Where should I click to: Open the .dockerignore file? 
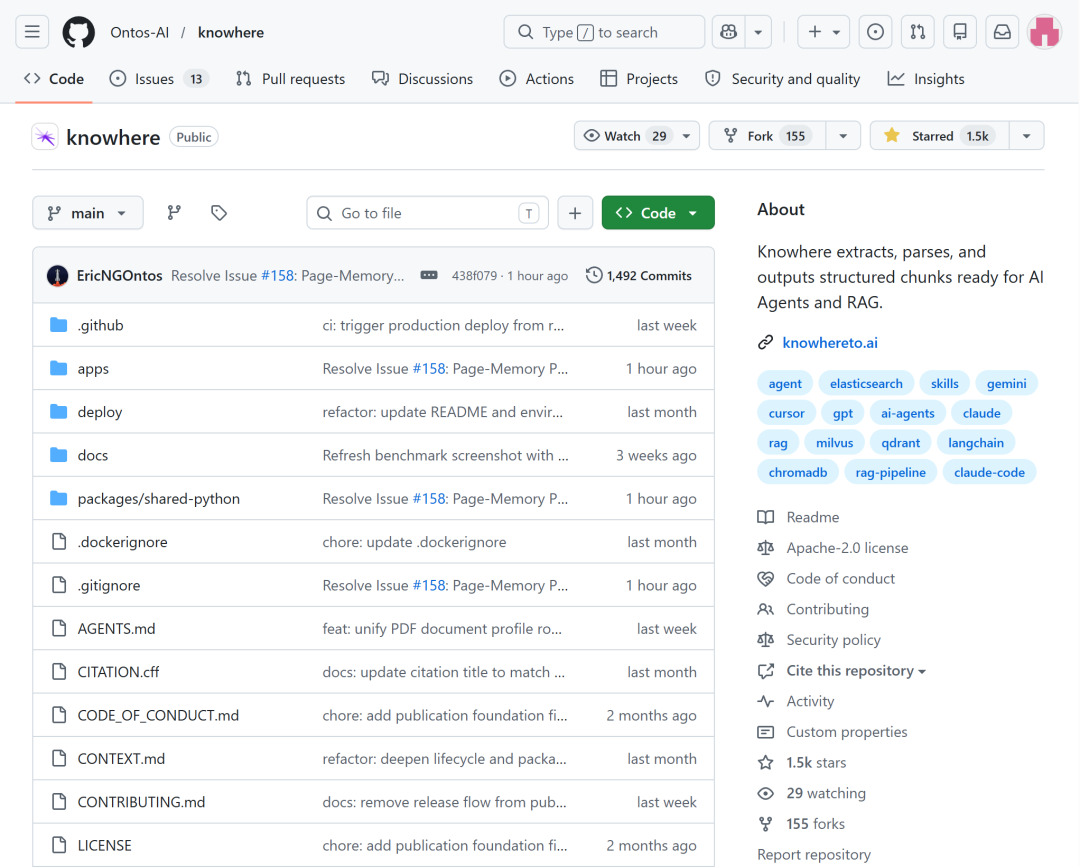click(122, 542)
